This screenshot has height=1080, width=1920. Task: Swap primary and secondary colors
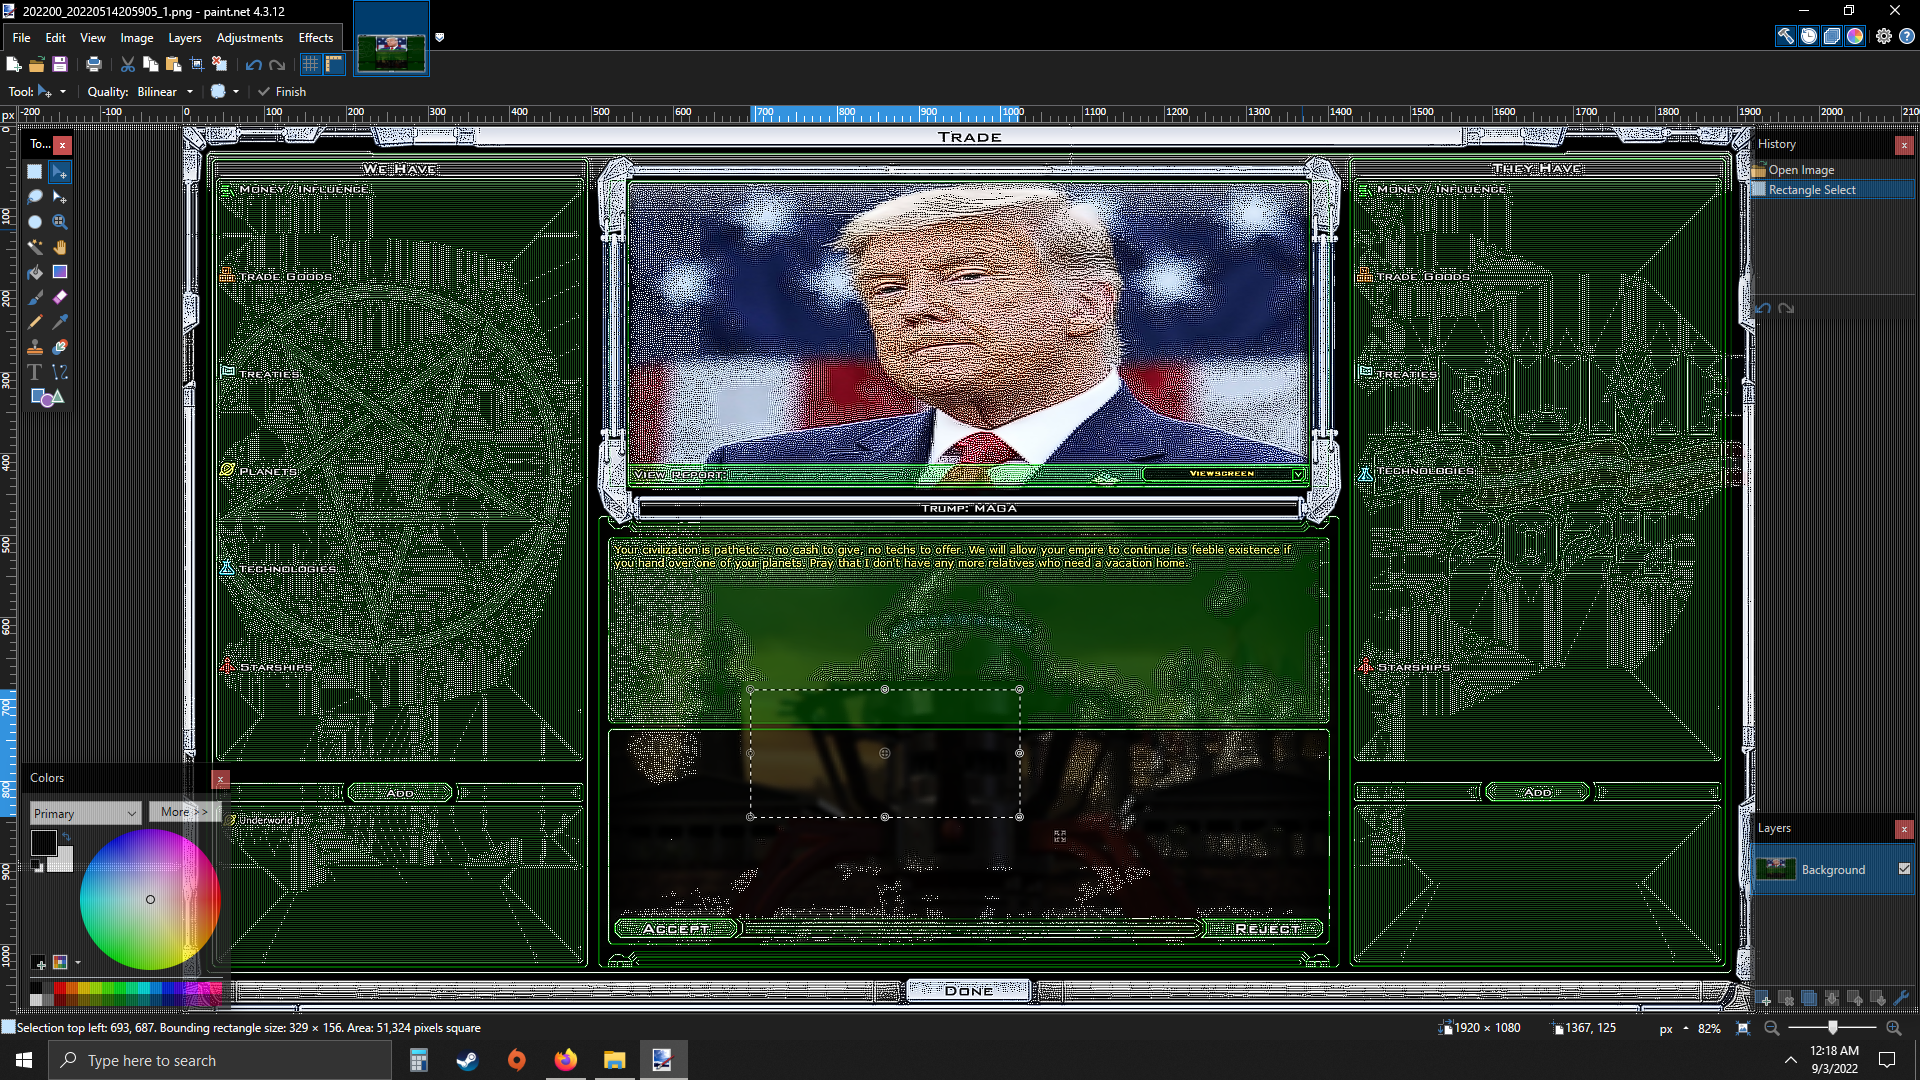66,837
